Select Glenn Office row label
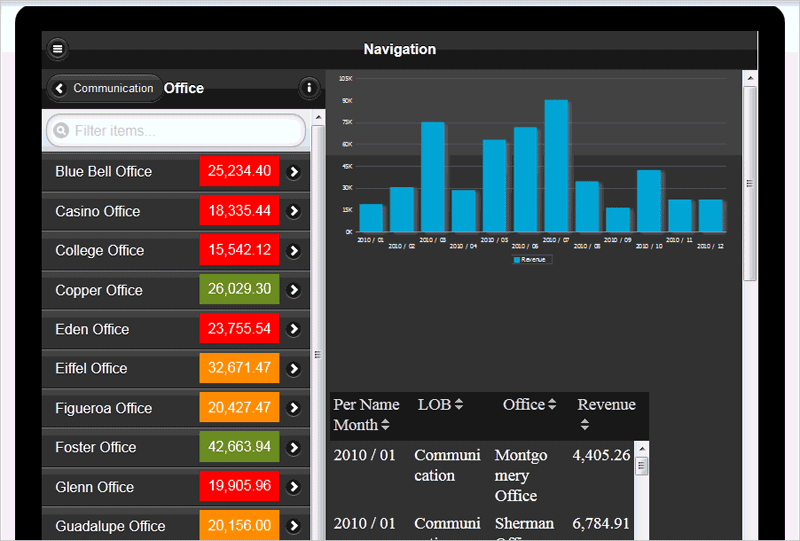The height and width of the screenshot is (541, 800). pos(94,487)
